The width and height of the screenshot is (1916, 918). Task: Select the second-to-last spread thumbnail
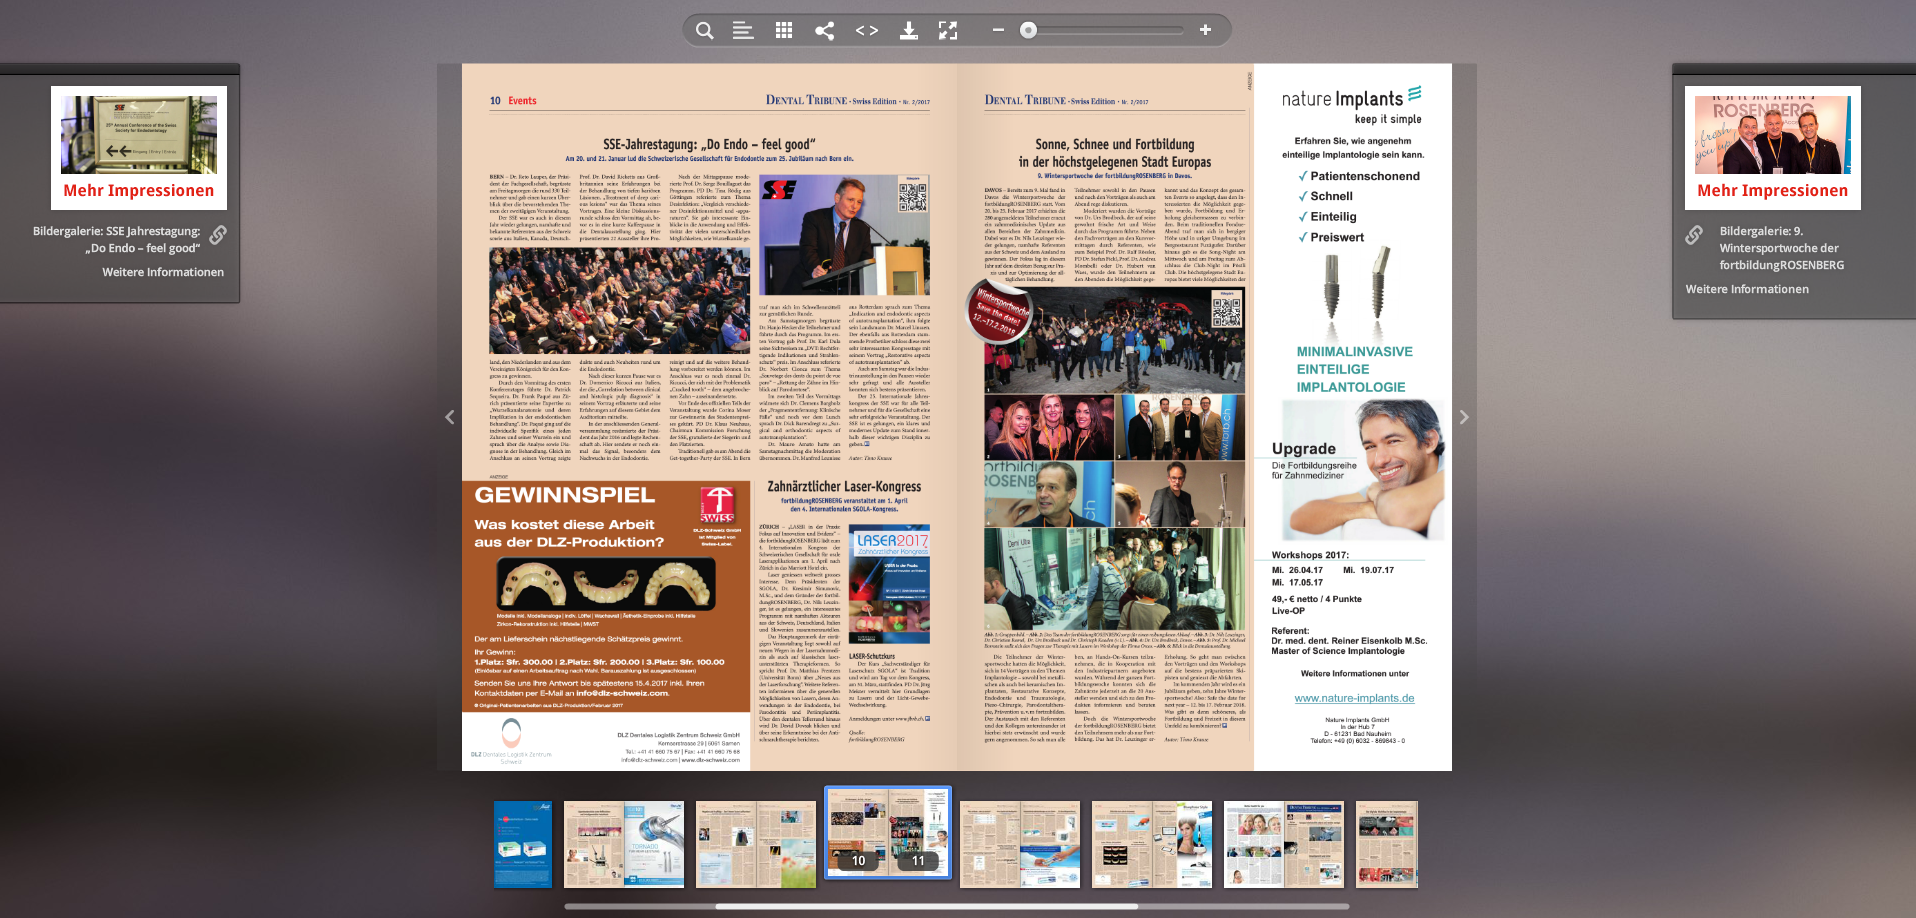[1284, 844]
